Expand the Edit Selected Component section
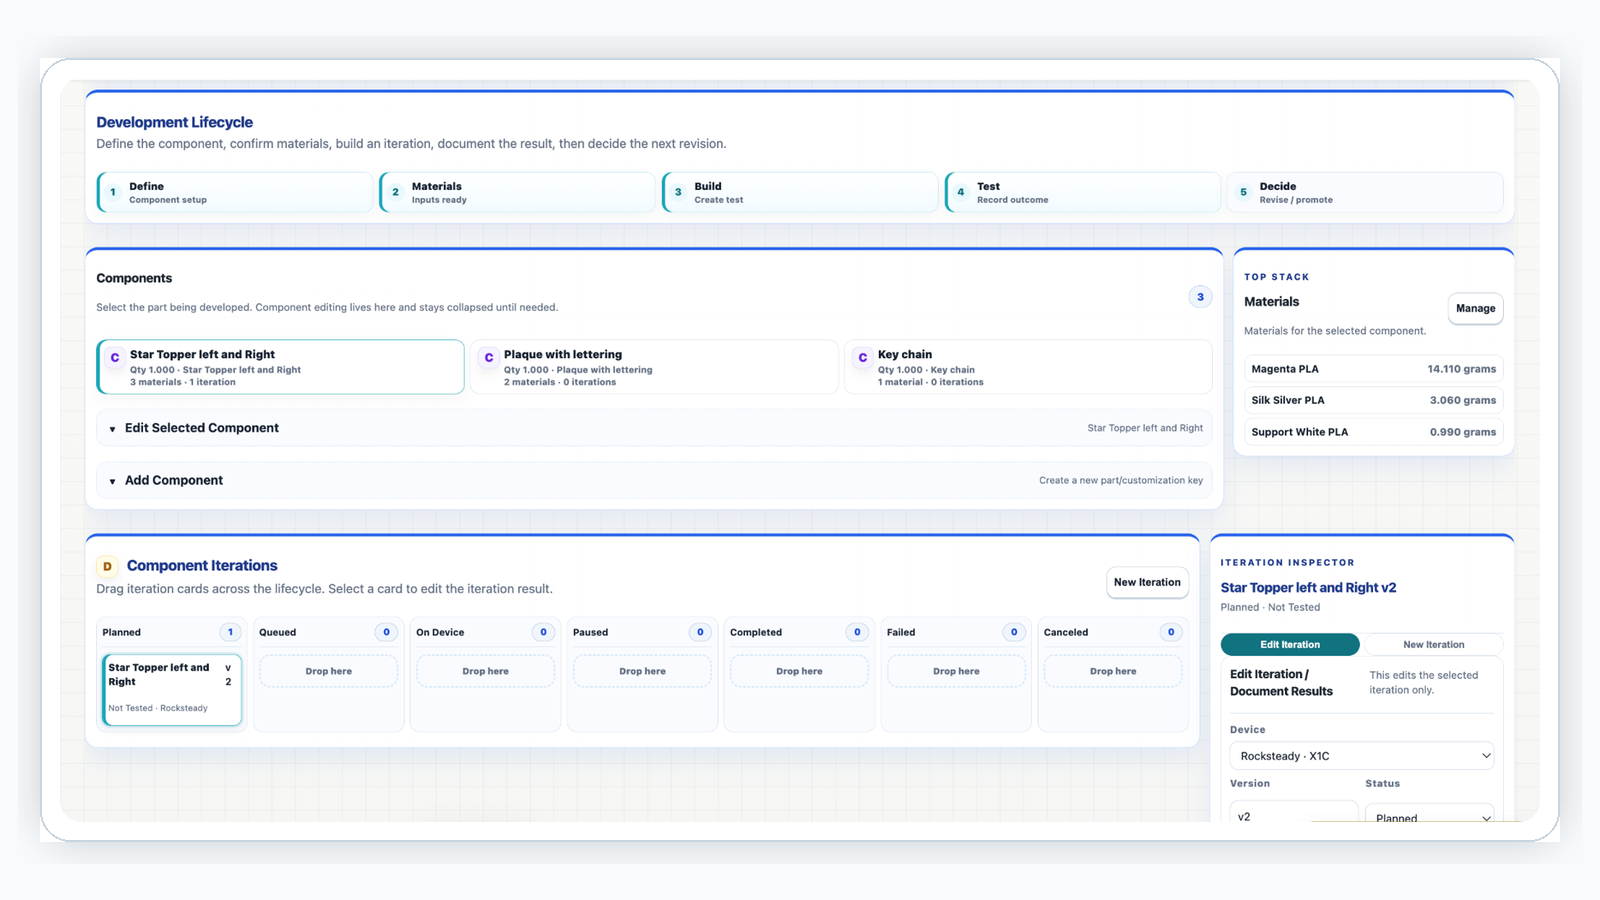Image resolution: width=1600 pixels, height=900 pixels. point(654,428)
